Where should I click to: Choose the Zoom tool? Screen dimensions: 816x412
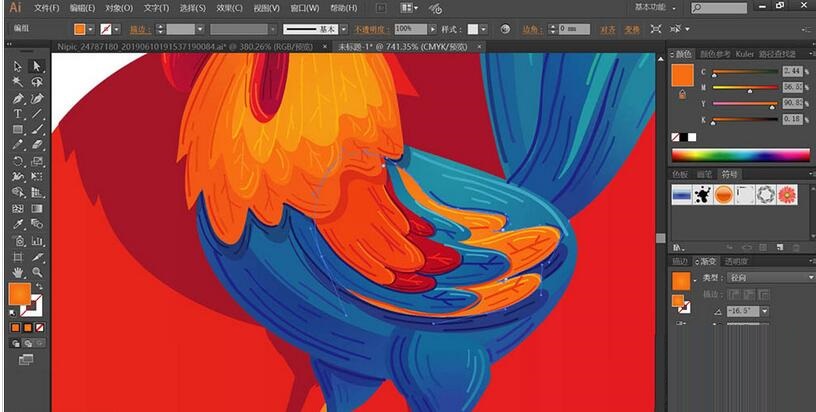(x=37, y=271)
